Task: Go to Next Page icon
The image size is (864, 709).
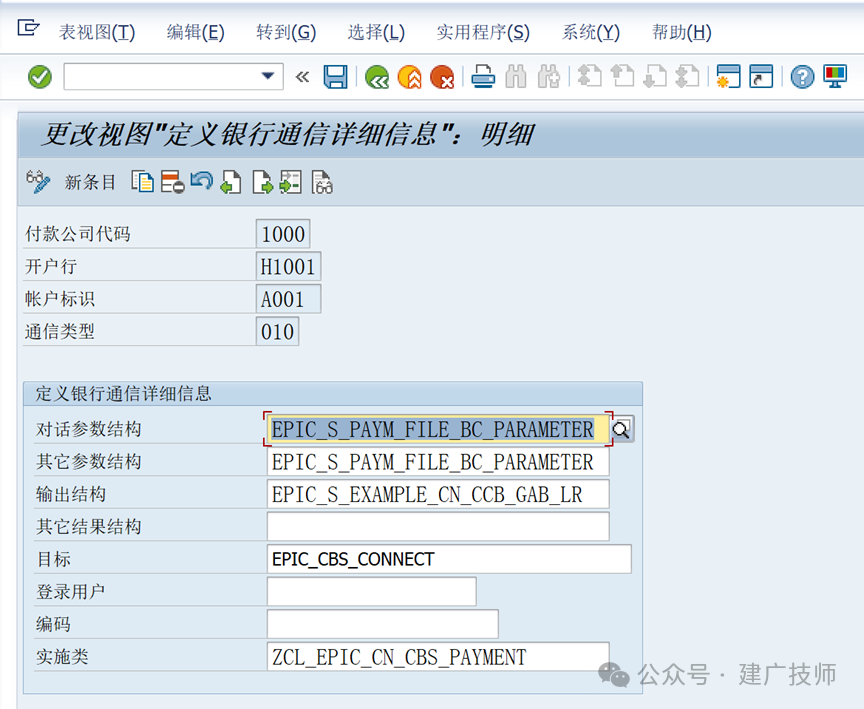Action: coord(655,77)
